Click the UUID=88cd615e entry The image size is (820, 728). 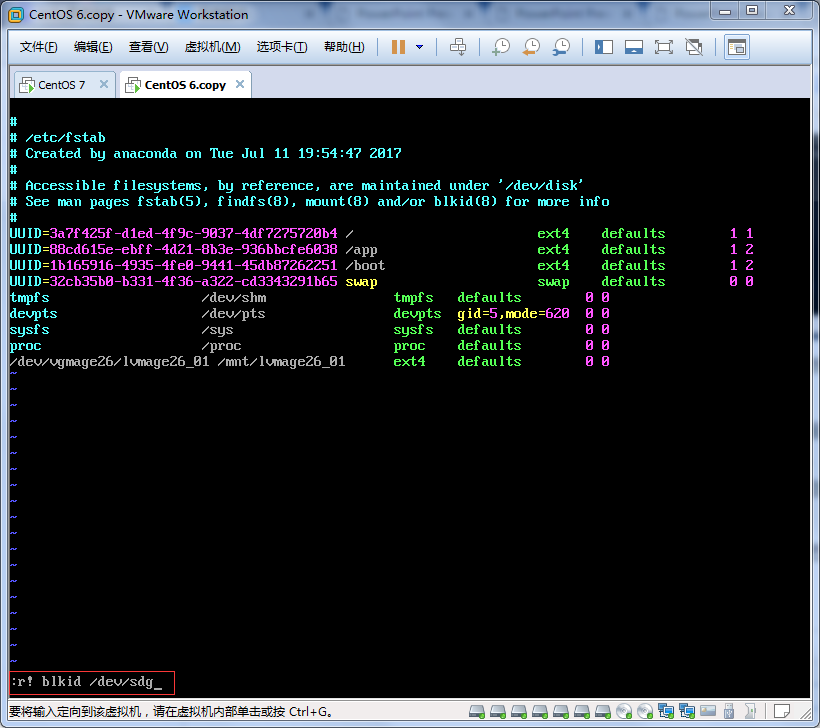click(382, 249)
